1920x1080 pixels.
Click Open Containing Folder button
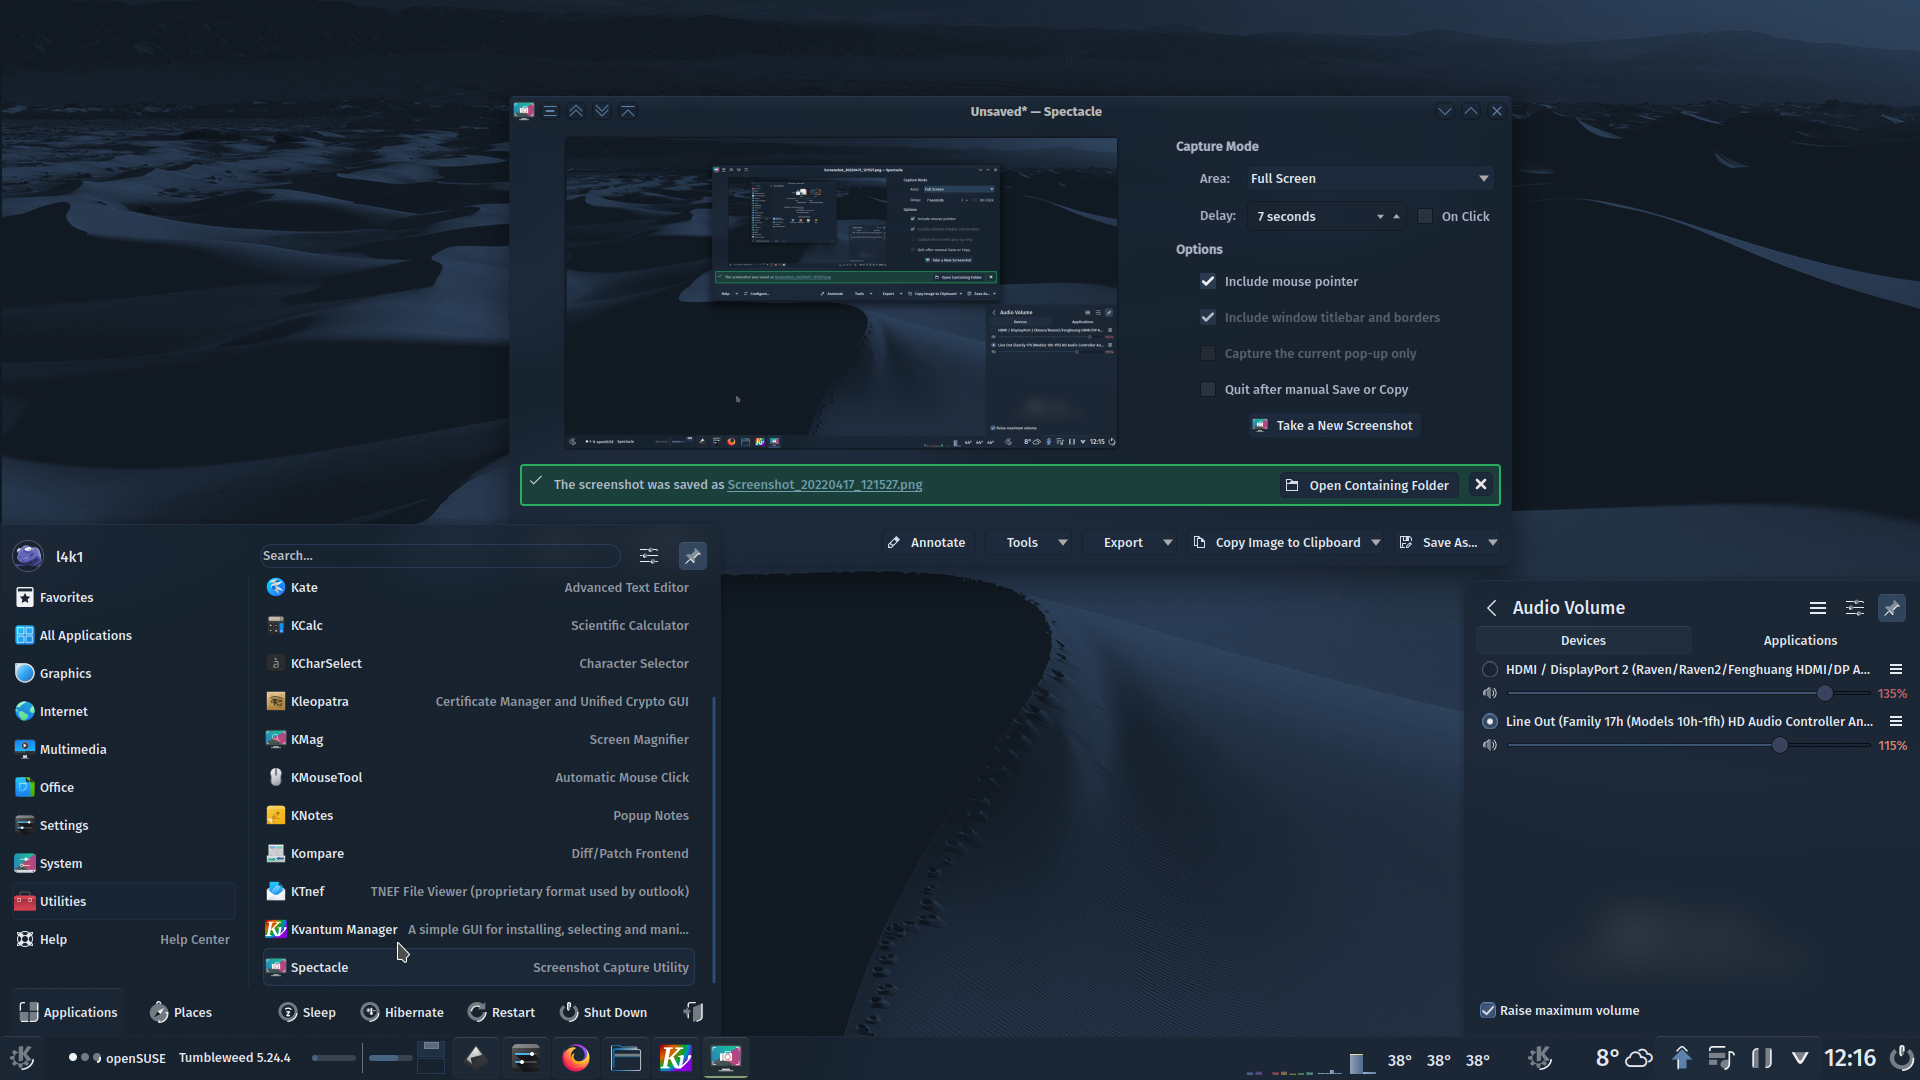click(x=1368, y=485)
